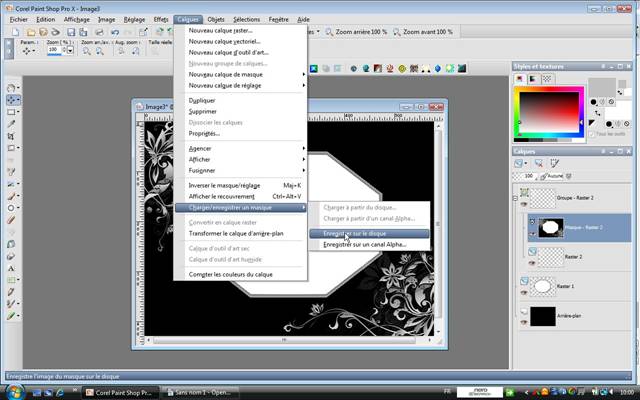Click the new layer icon in Calques panel
This screenshot has width=640, height=400.
(x=518, y=162)
